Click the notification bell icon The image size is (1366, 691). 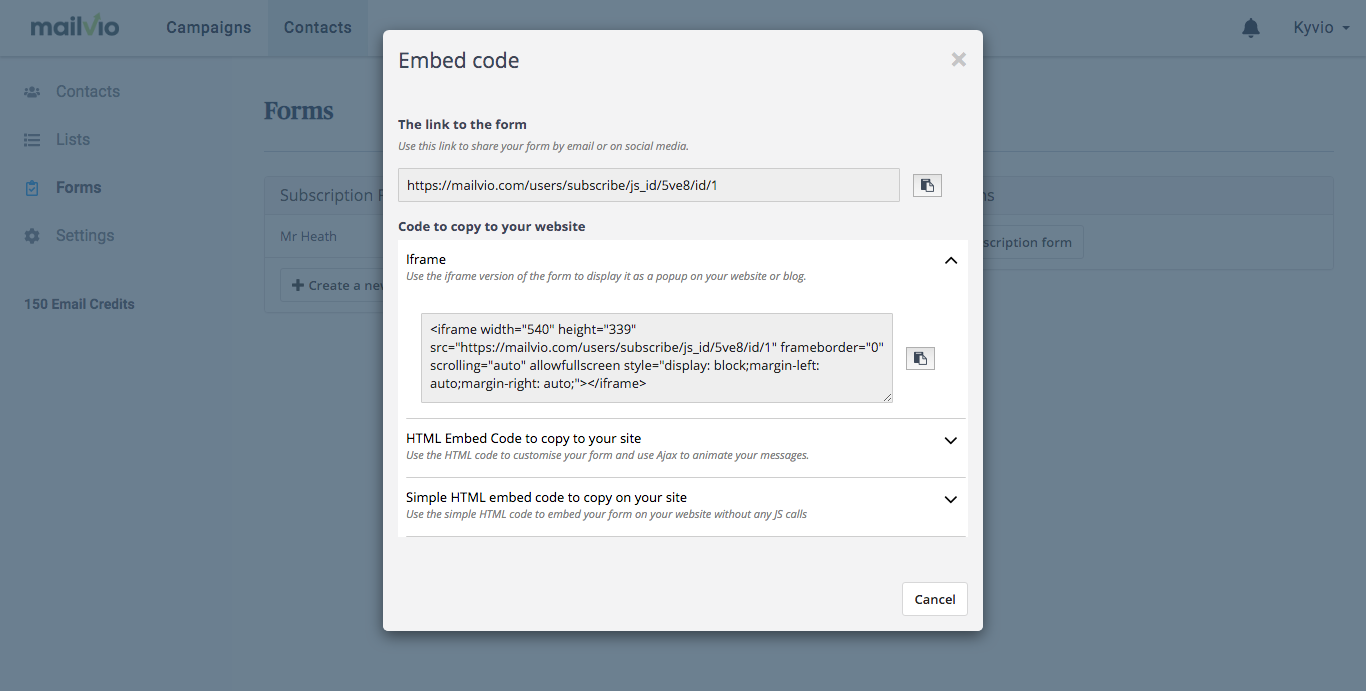(1251, 28)
